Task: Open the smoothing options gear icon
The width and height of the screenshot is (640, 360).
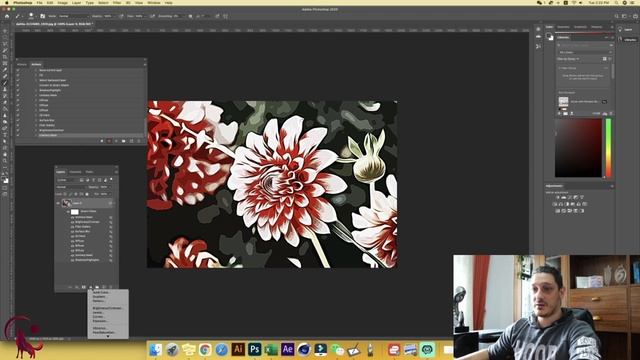Action: tap(190, 16)
